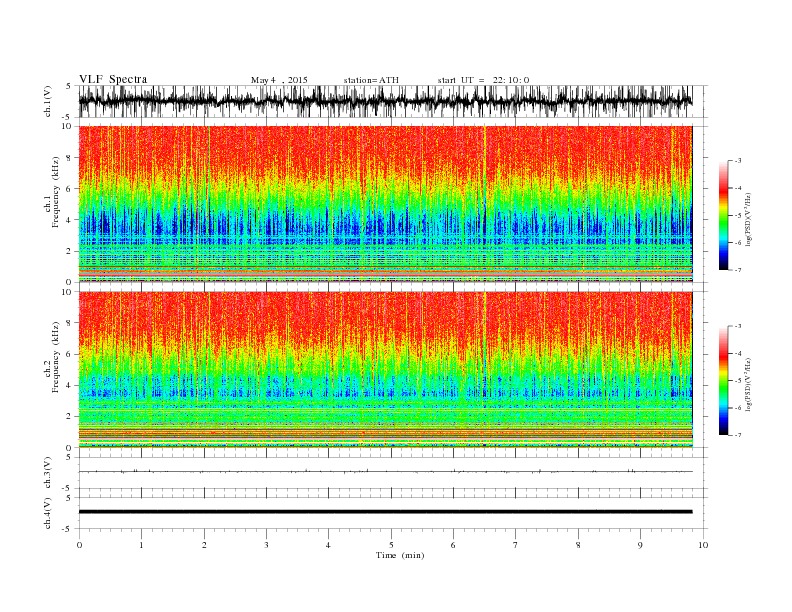Click the '-6' label on ch.2 colorbar
Image resolution: width=792 pixels, height=612 pixels.
737,408
